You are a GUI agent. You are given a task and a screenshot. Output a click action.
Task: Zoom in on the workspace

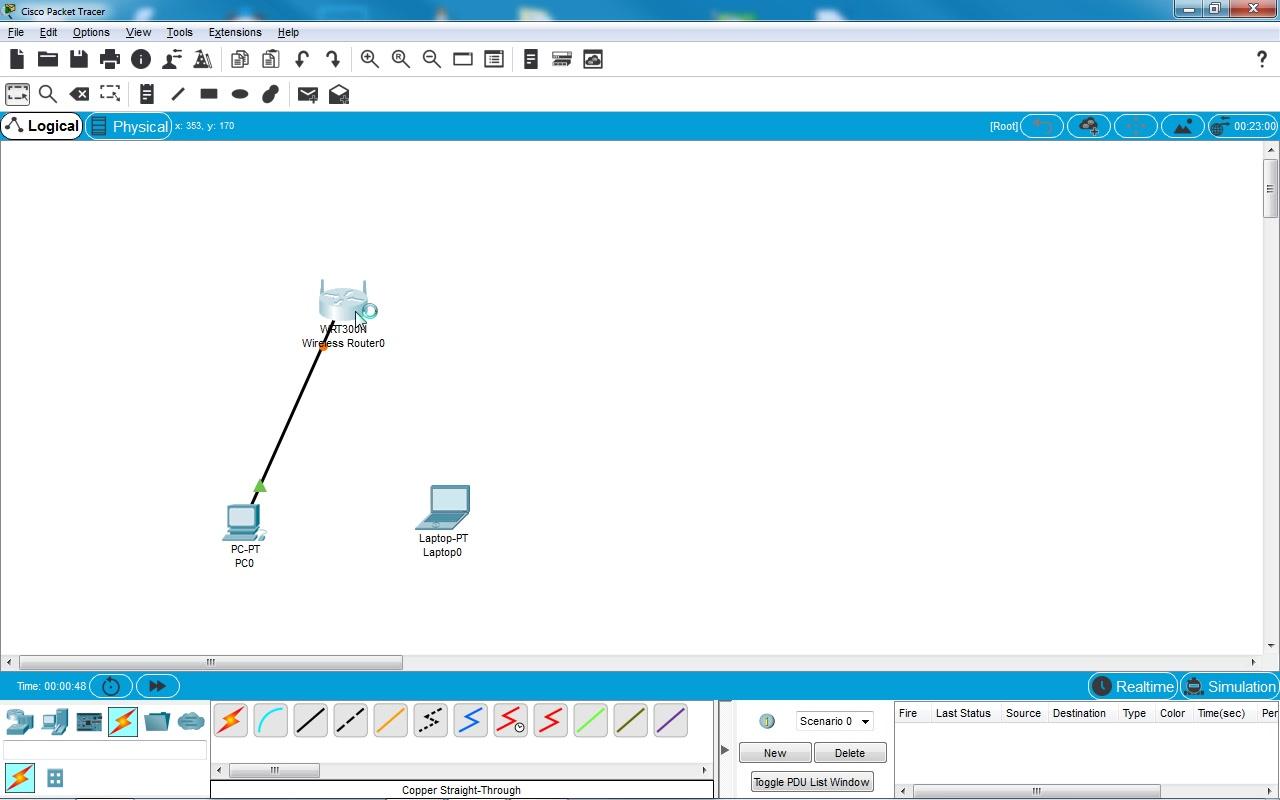tap(369, 60)
